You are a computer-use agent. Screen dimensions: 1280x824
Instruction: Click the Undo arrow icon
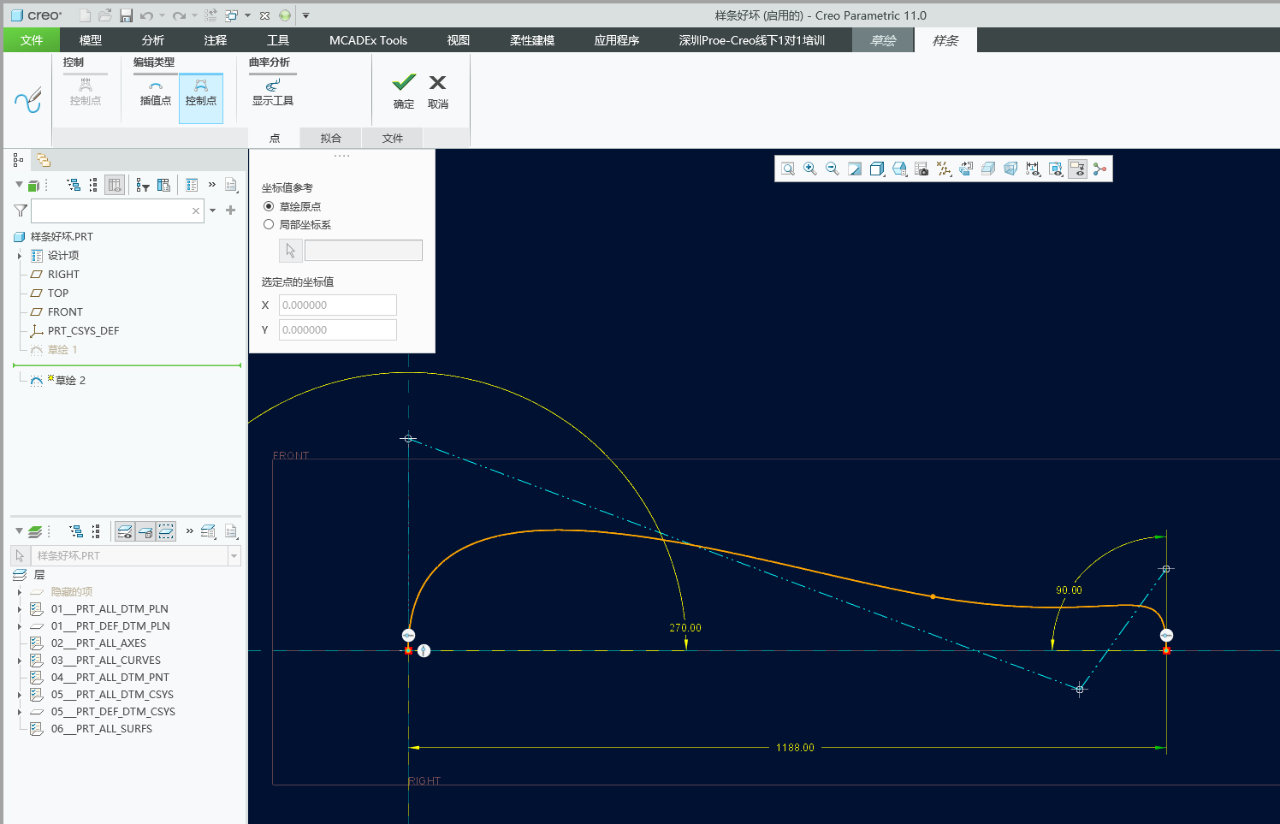[x=146, y=15]
